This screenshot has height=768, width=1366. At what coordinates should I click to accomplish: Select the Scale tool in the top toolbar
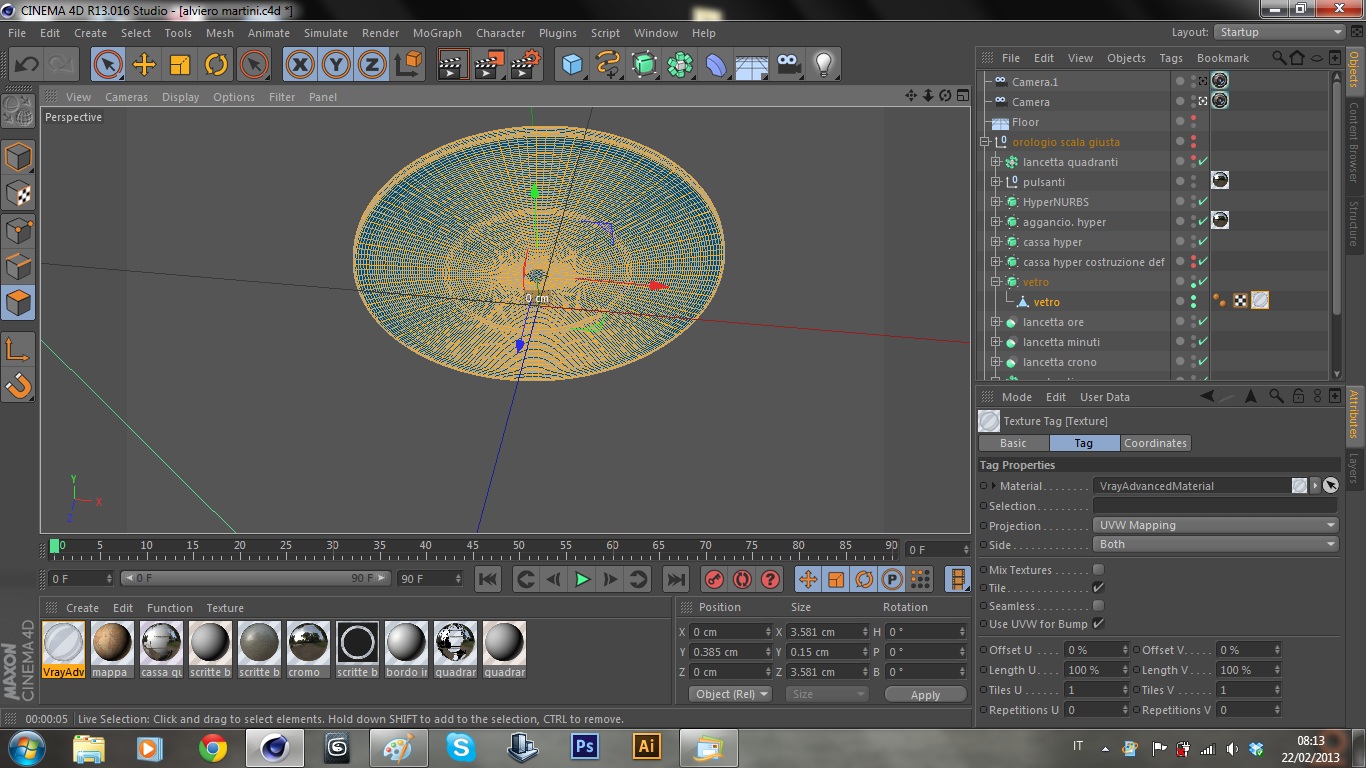click(180, 65)
